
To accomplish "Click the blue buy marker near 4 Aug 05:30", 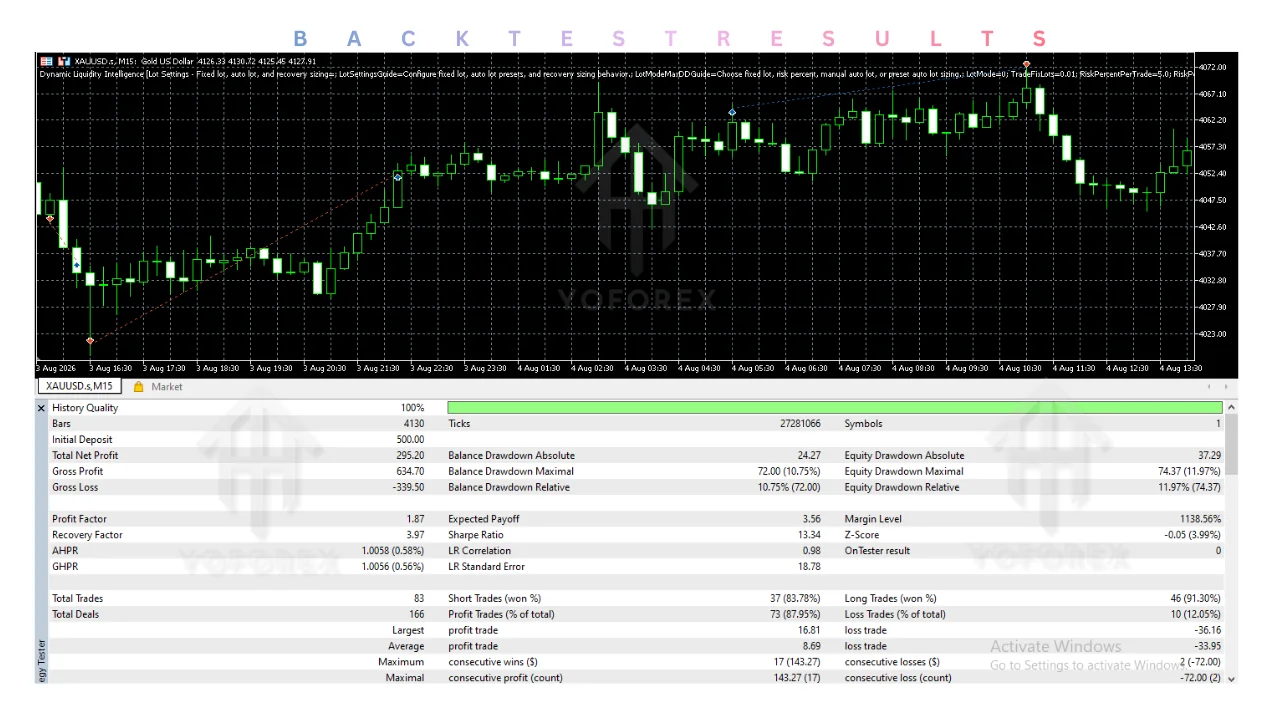I will 733,112.
